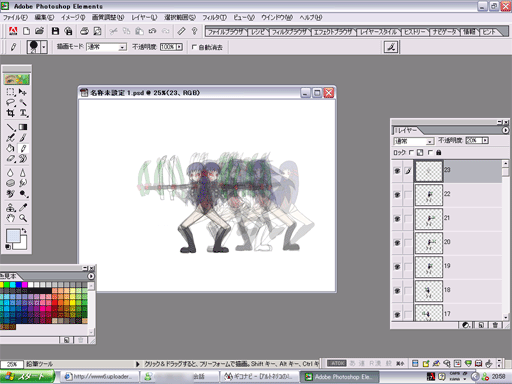The image size is (512, 384).
Task: Toggle lock transparent pixels checkbox in Layers
Action: click(x=411, y=152)
